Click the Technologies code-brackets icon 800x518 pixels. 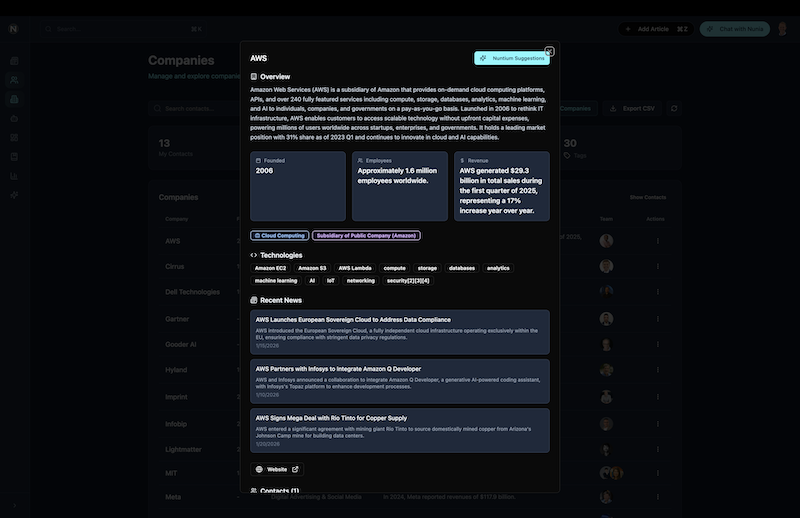[254, 255]
